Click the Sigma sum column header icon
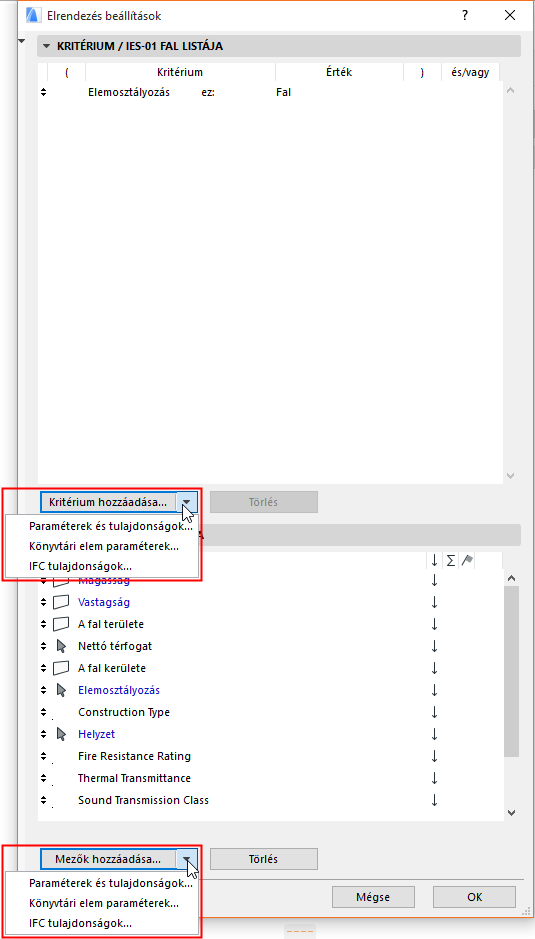The image size is (535, 939). pos(451,561)
